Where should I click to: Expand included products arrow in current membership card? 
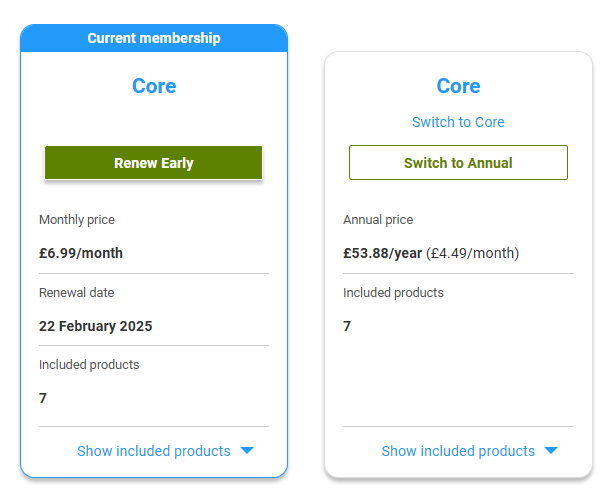(247, 450)
